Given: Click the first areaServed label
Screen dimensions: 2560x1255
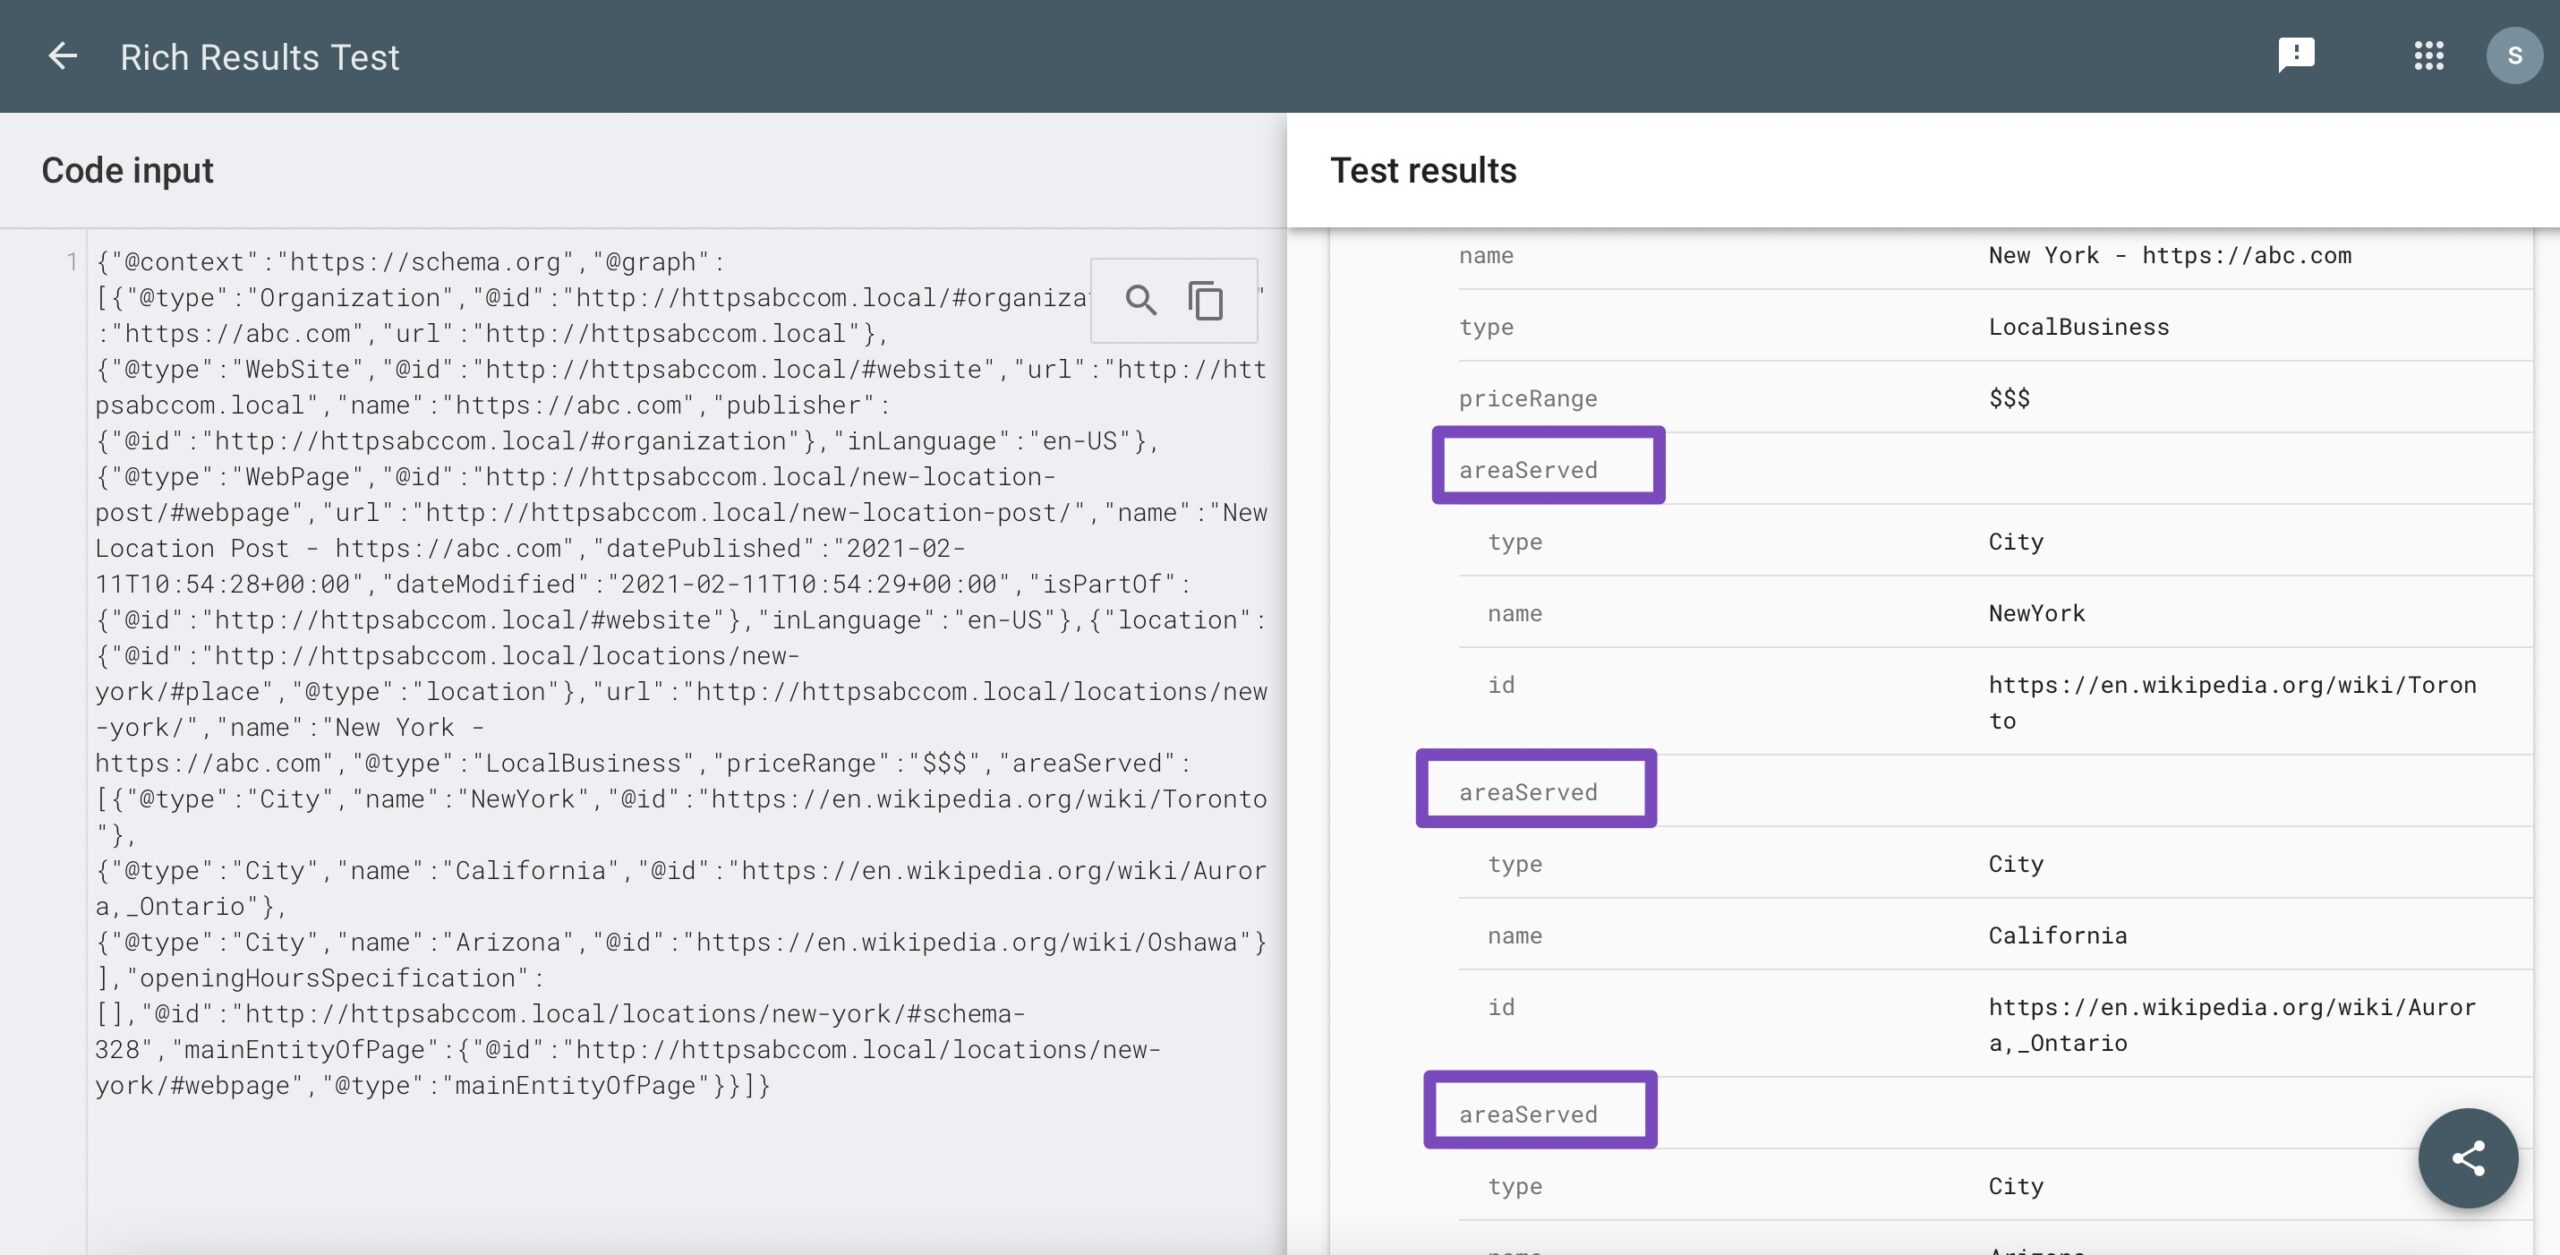Looking at the screenshot, I should [1528, 470].
